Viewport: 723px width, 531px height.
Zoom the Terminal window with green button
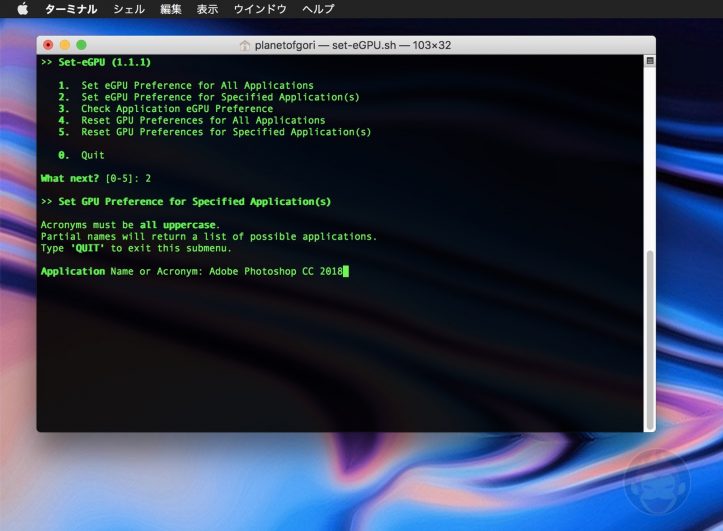(82, 45)
